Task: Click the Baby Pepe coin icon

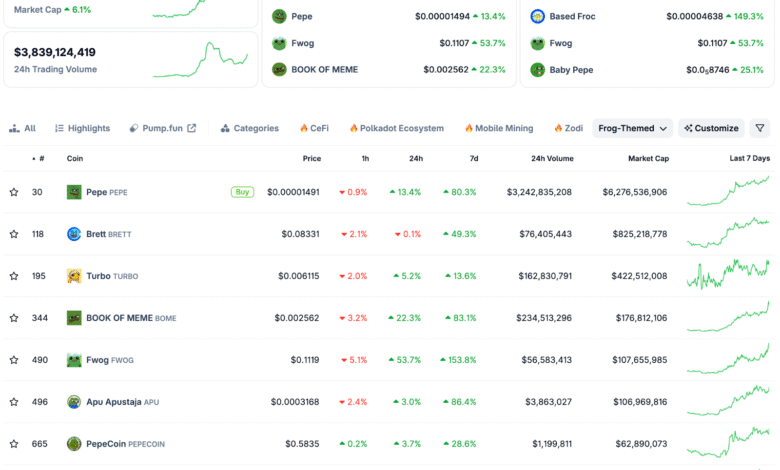Action: [537, 70]
